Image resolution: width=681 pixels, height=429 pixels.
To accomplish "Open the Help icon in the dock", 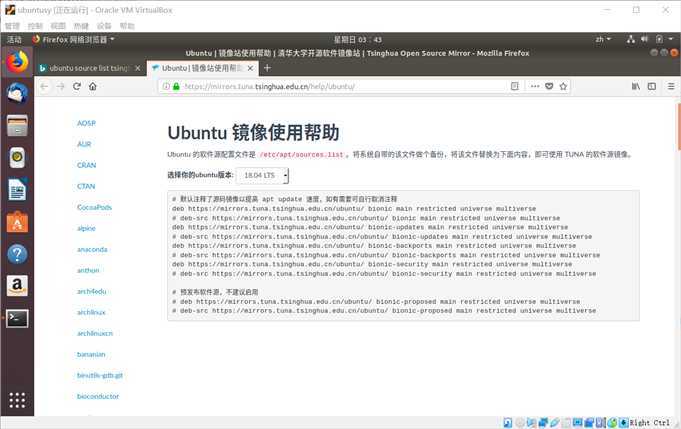I will (17, 254).
